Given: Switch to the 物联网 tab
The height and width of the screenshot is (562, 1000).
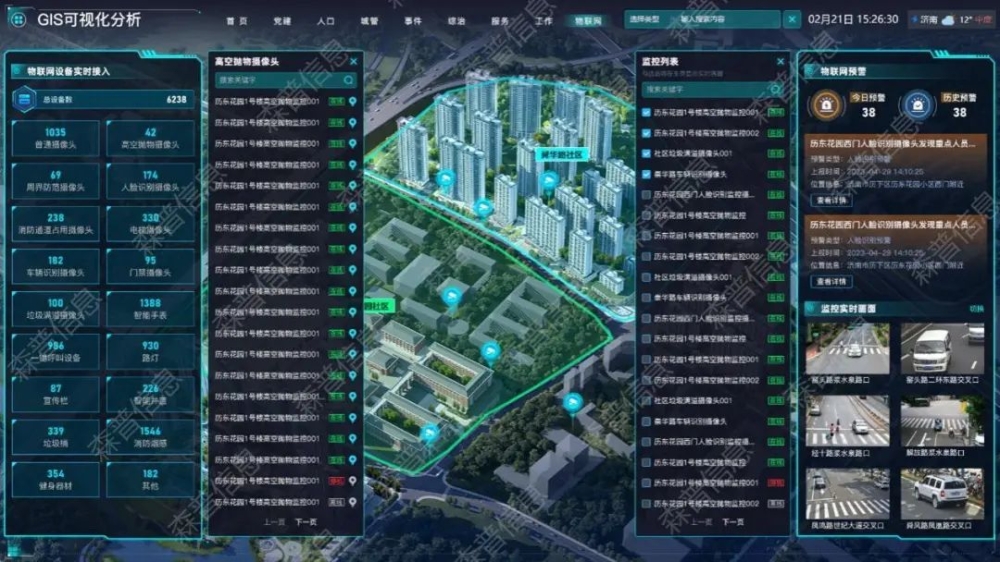Looking at the screenshot, I should point(588,20).
